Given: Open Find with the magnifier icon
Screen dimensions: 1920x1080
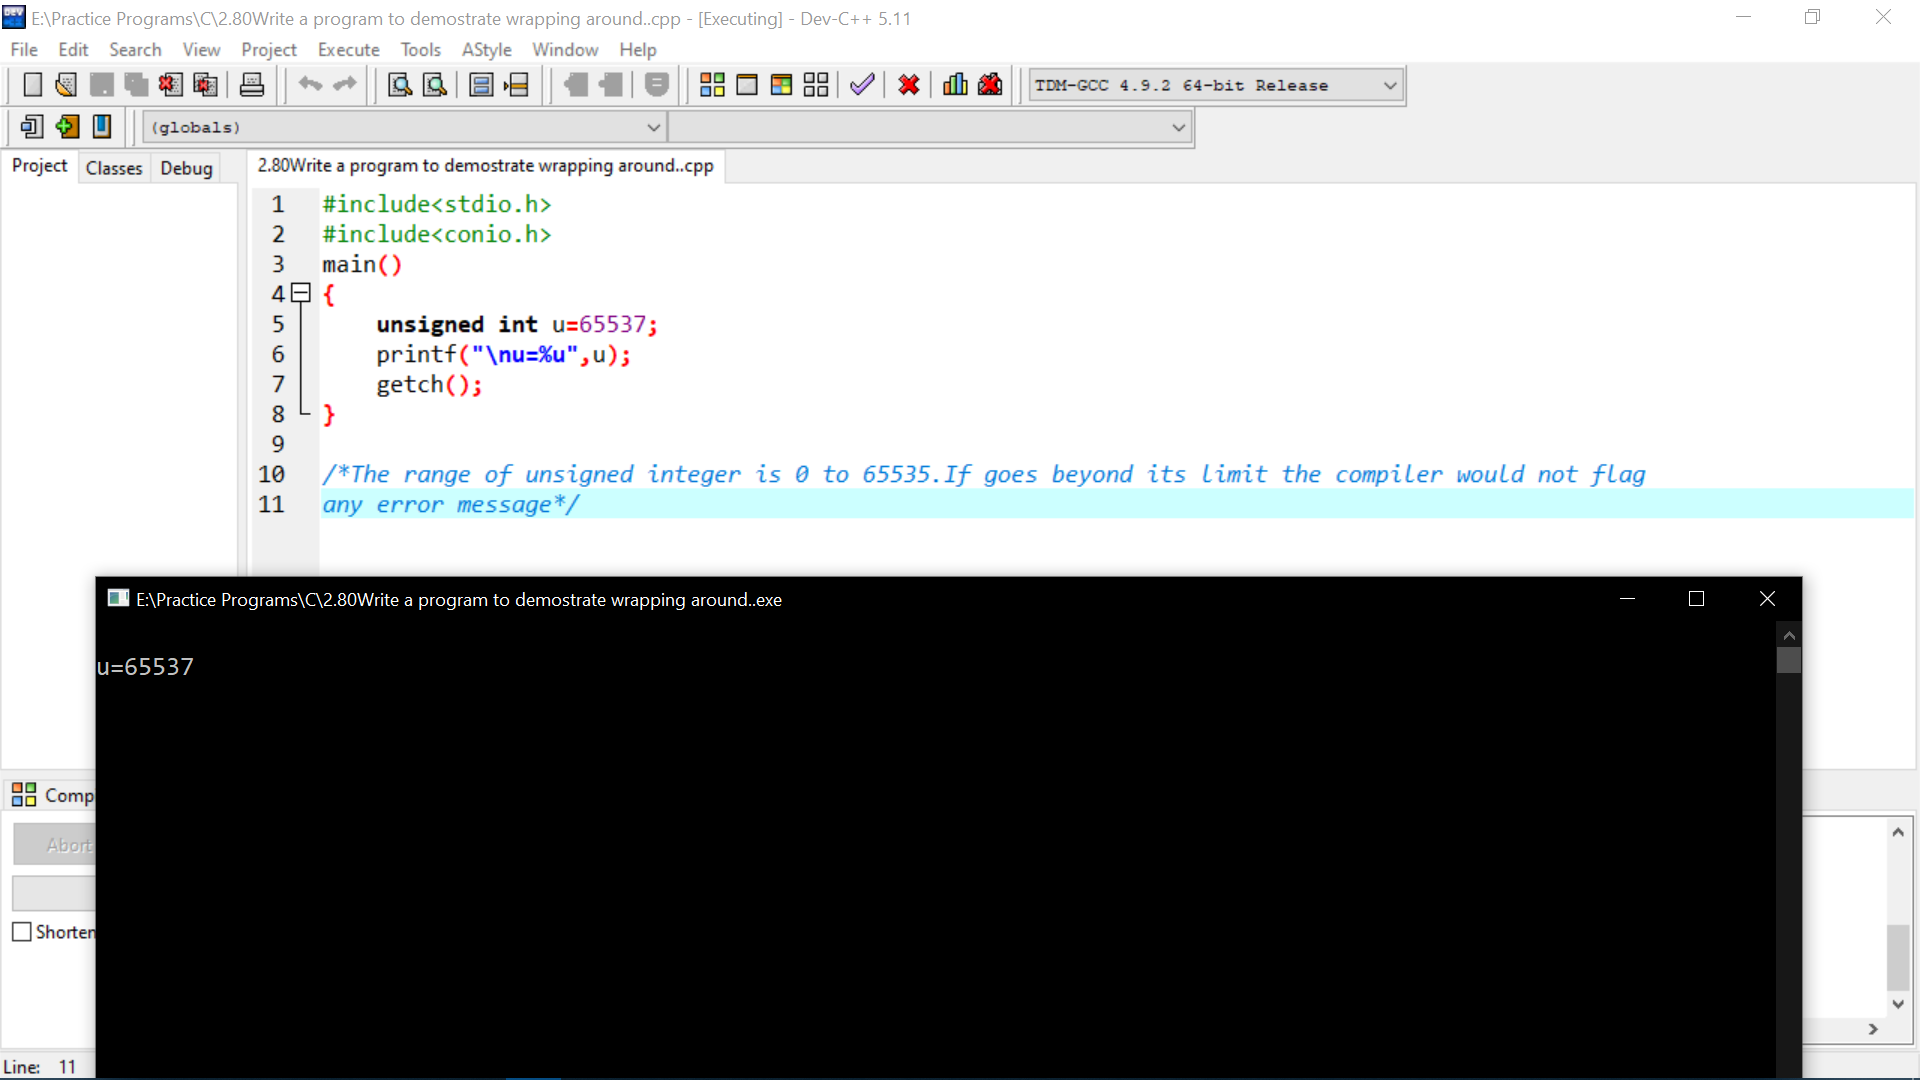Looking at the screenshot, I should [x=400, y=85].
